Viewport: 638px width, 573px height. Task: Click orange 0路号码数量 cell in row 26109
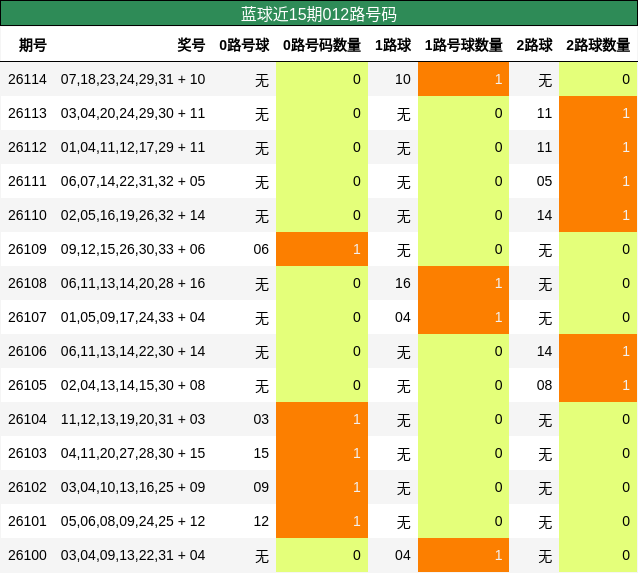tap(322, 249)
